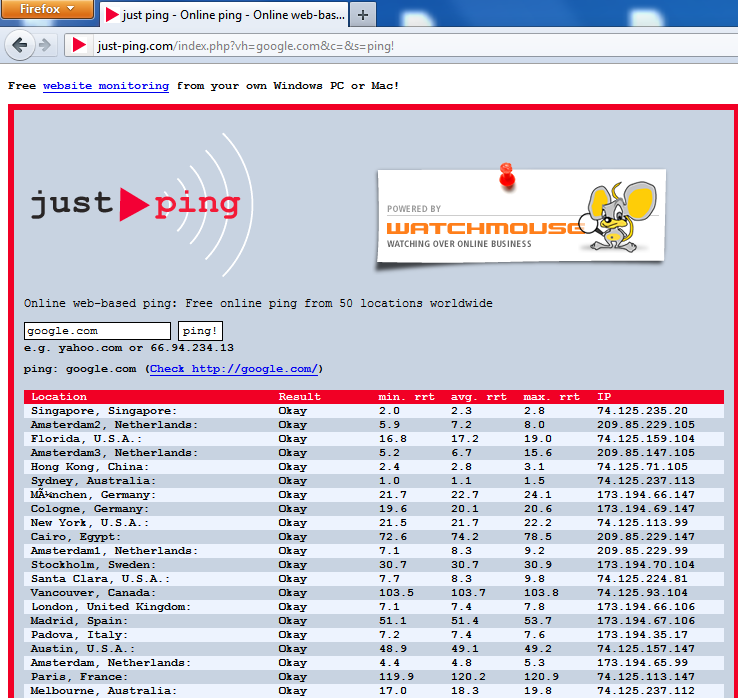Click the site favicon in address bar
The width and height of the screenshot is (738, 698).
pyautogui.click(x=79, y=46)
